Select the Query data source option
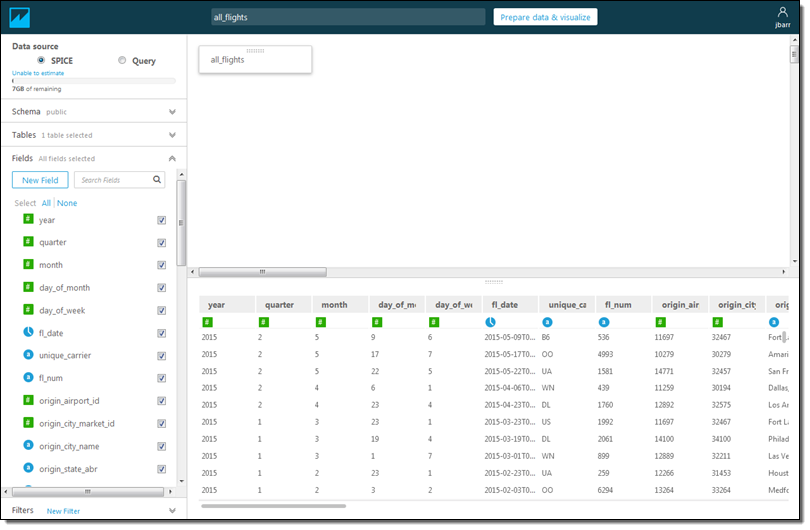This screenshot has height=530, width=810. point(122,60)
